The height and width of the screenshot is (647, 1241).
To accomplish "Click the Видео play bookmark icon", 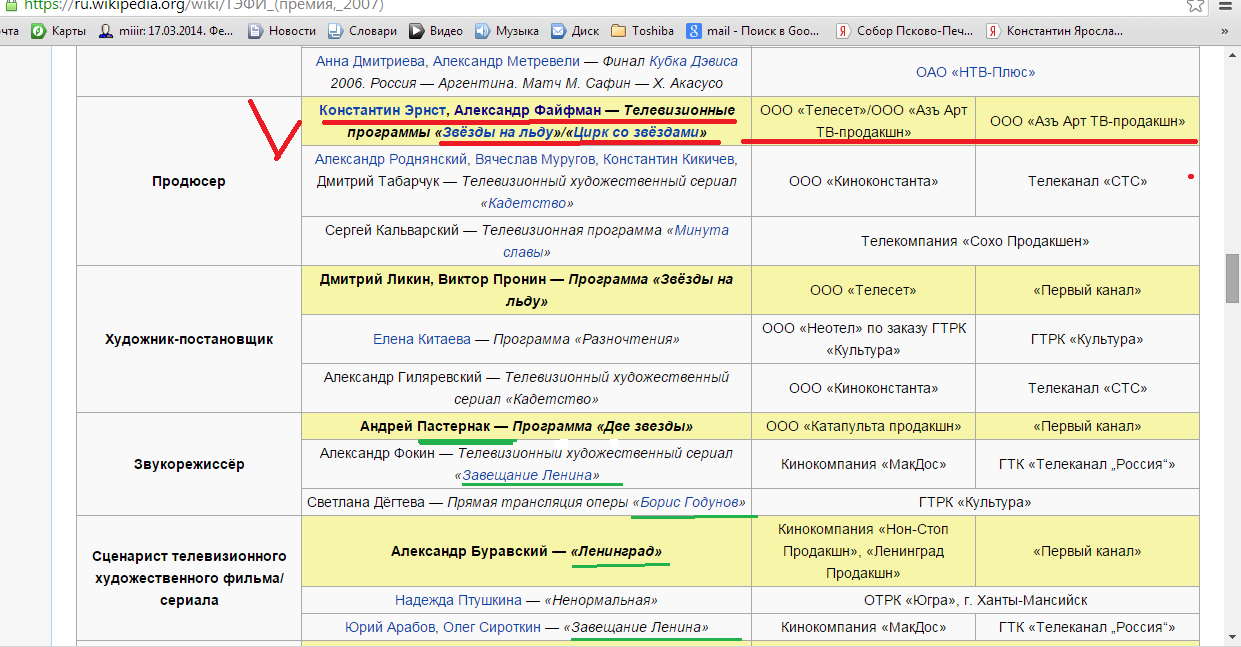I will click(x=416, y=30).
